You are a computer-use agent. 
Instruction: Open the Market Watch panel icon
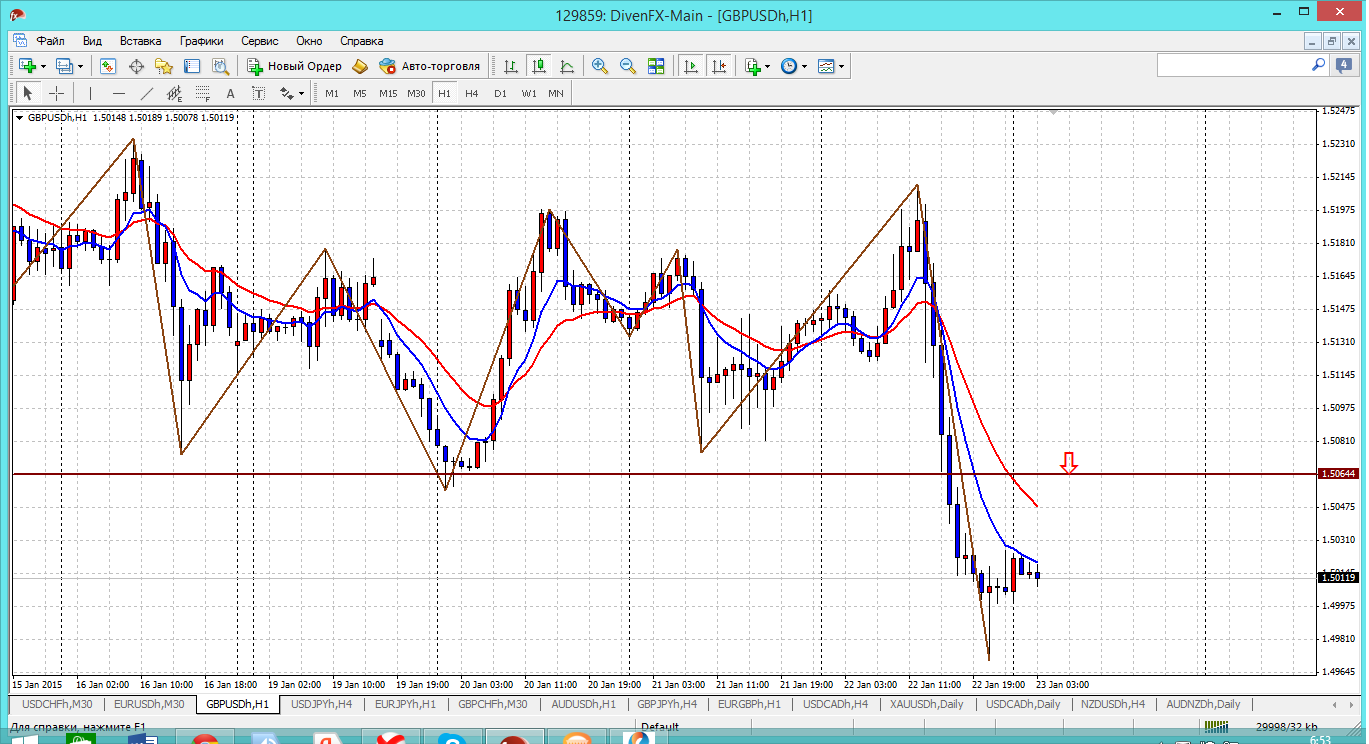coord(108,66)
